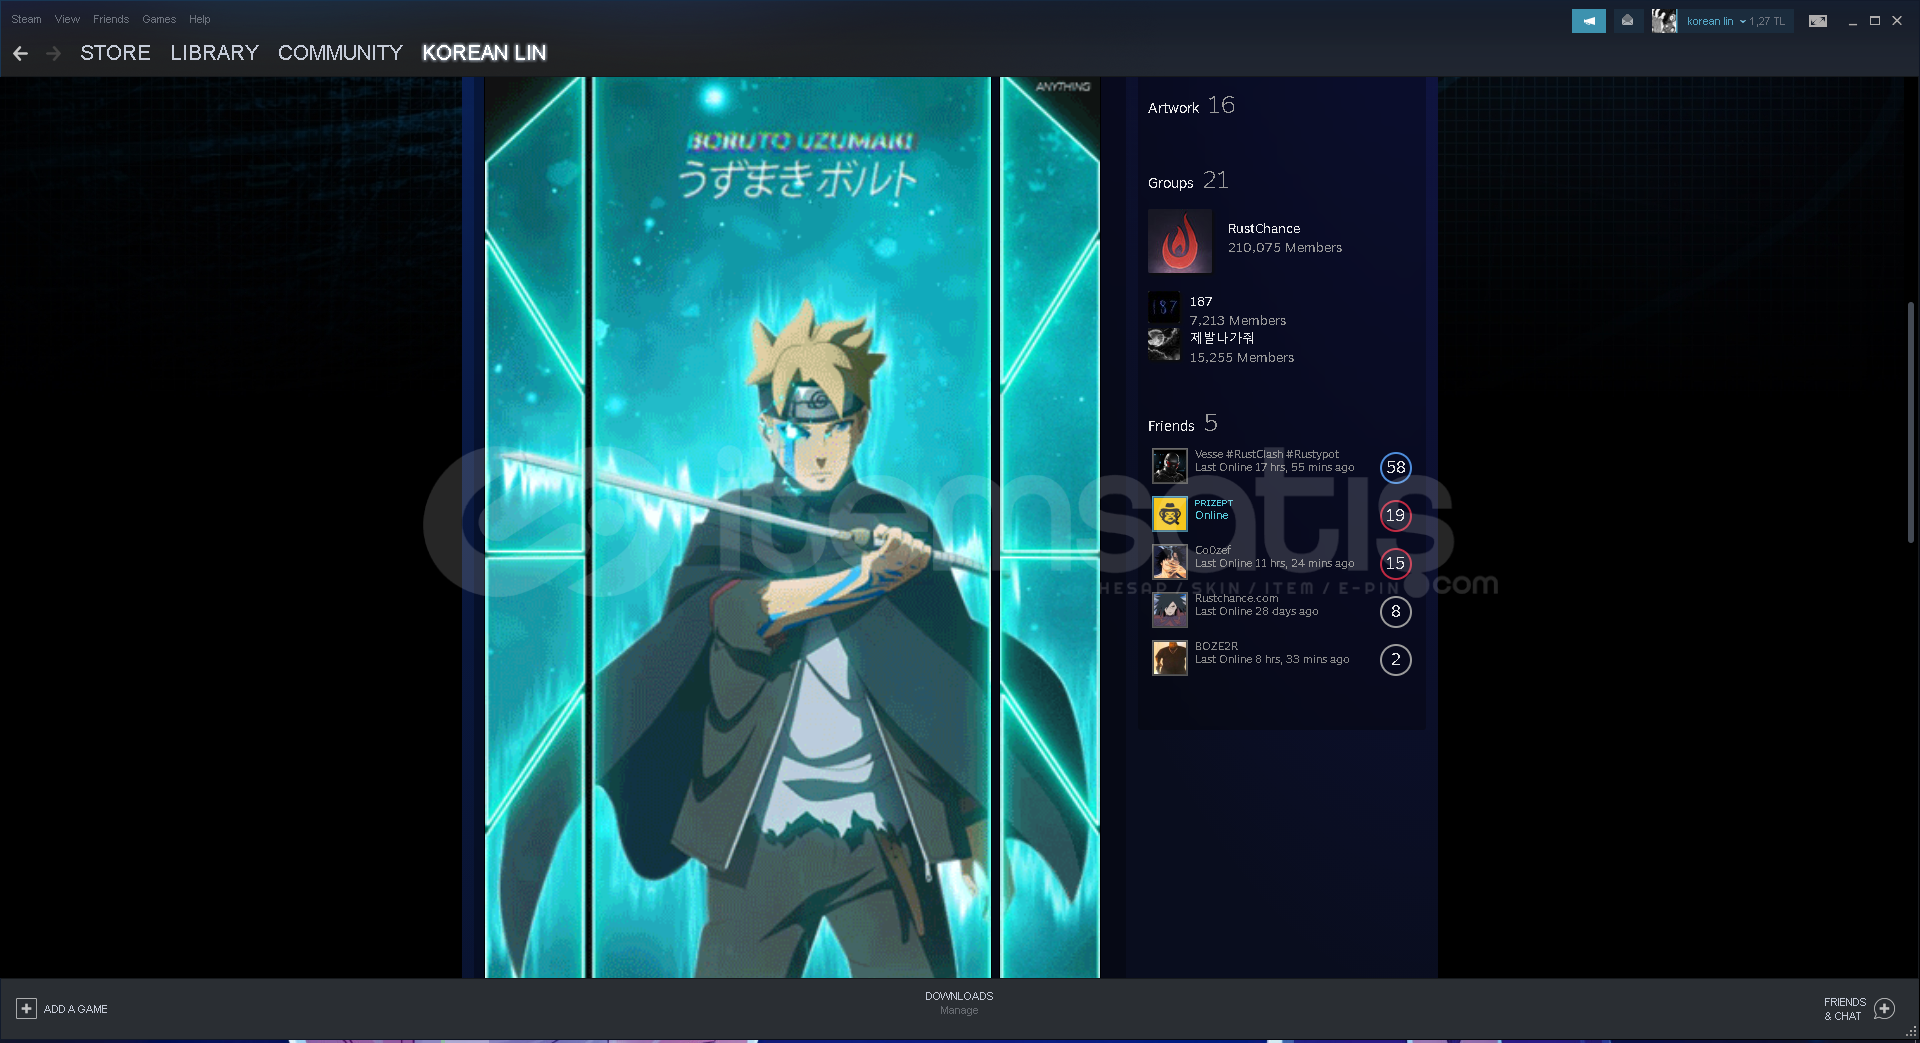Open the 187 group avatar
Viewport: 1920px width, 1043px height.
point(1164,306)
